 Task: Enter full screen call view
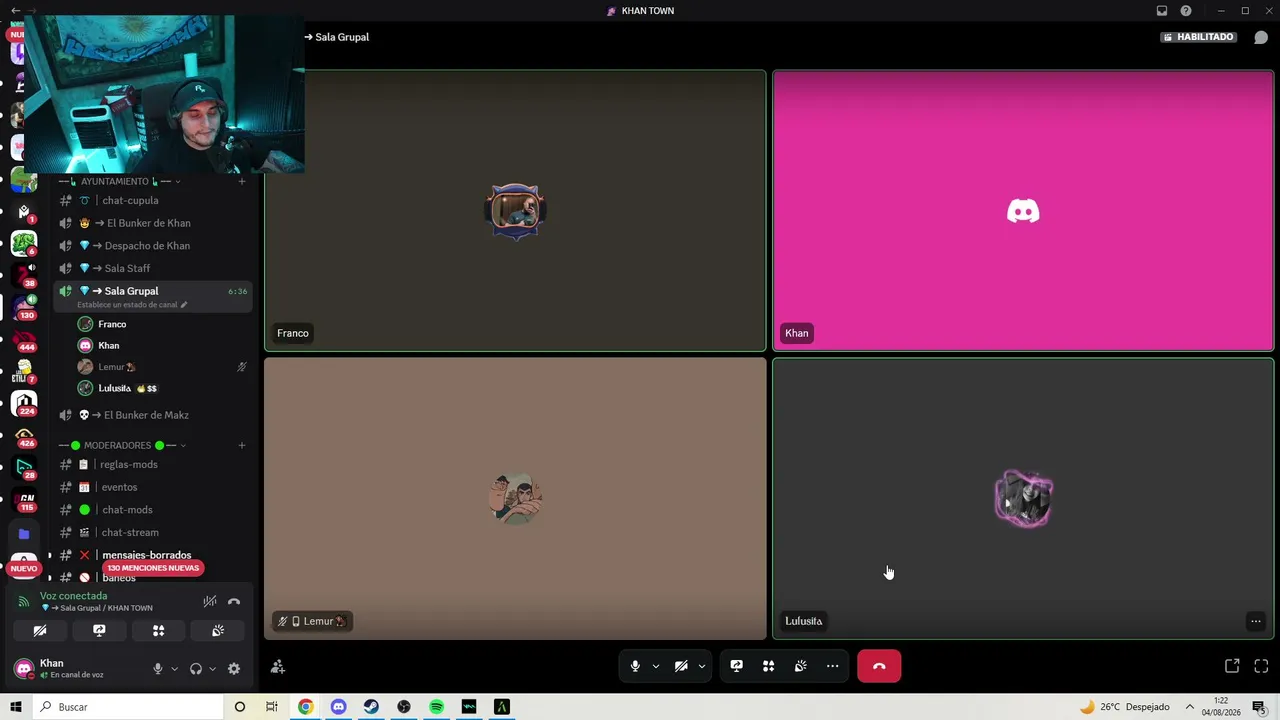click(1261, 666)
